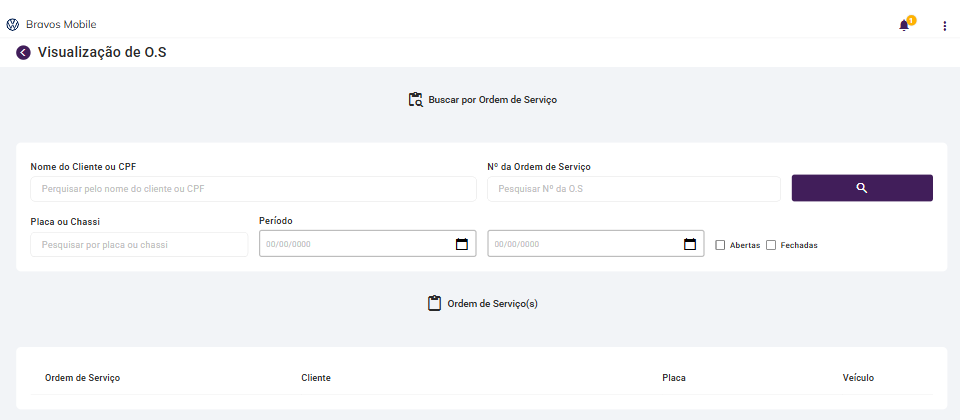960x420 pixels.
Task: Click the Cliente column header
Action: [x=316, y=378]
